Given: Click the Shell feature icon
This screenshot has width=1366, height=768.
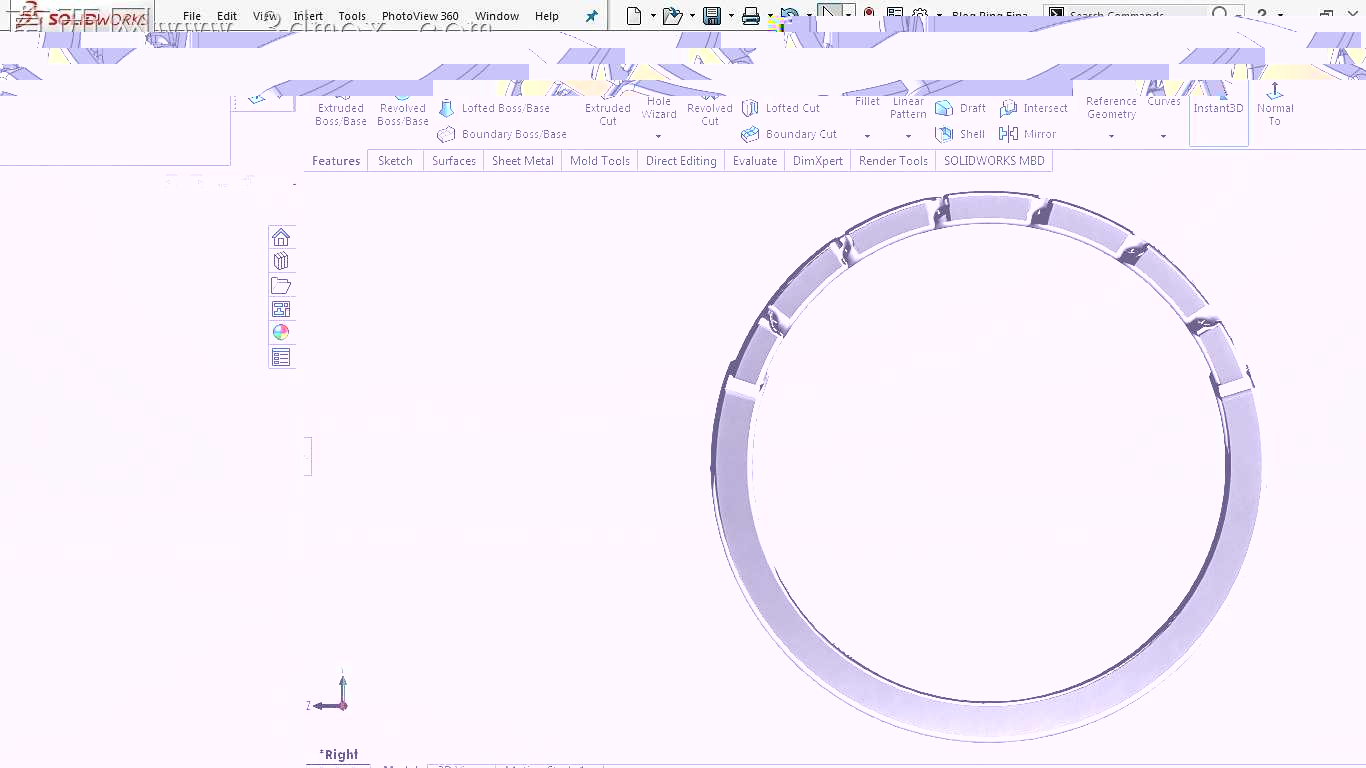Looking at the screenshot, I should (x=944, y=134).
